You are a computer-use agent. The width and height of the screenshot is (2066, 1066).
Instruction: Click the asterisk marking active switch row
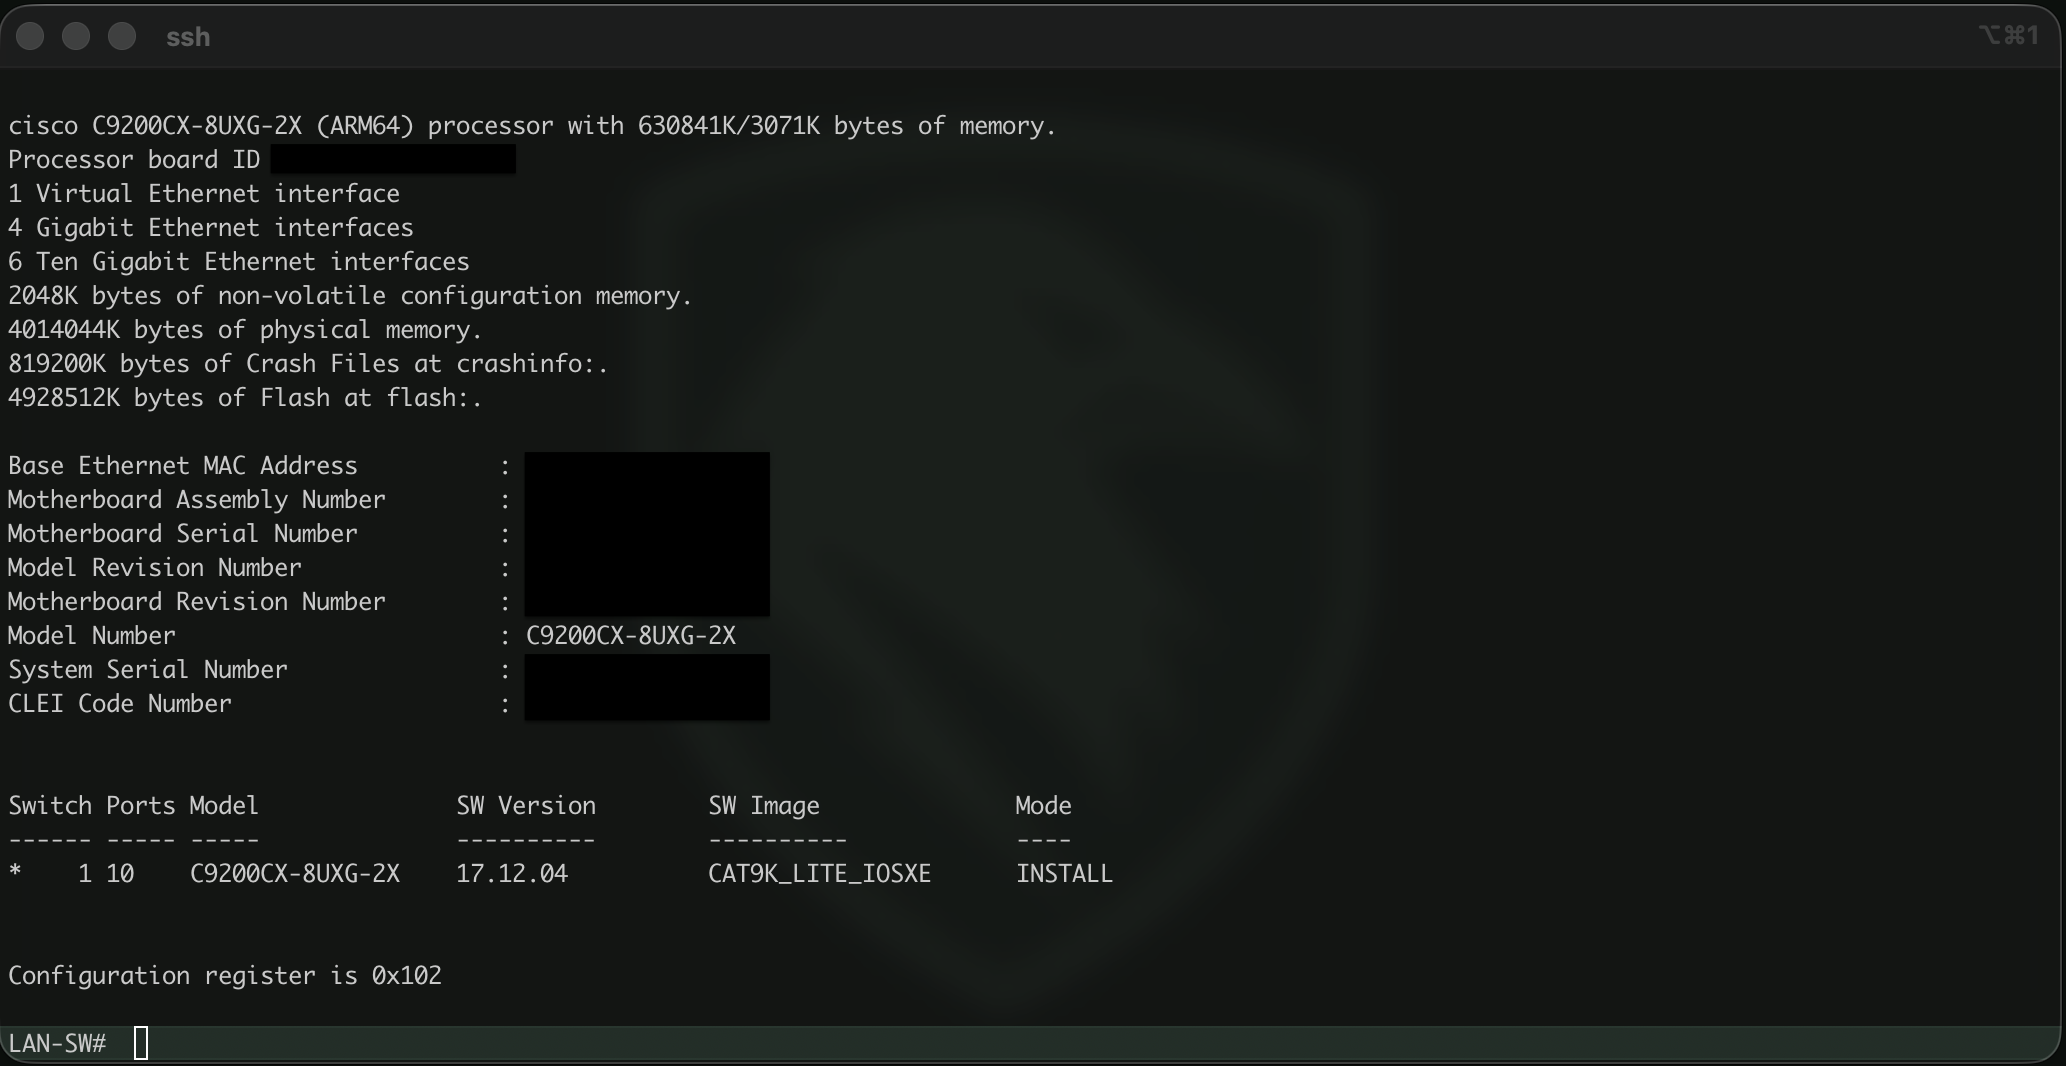tap(15, 874)
